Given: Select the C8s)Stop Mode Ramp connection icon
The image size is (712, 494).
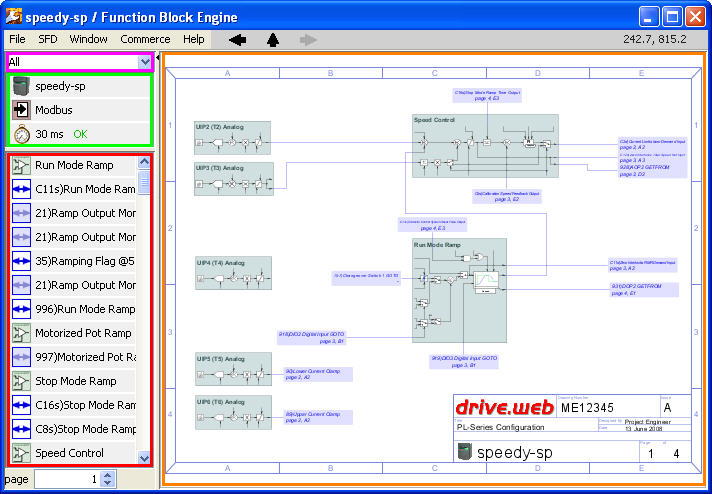Looking at the screenshot, I should pyautogui.click(x=21, y=429).
